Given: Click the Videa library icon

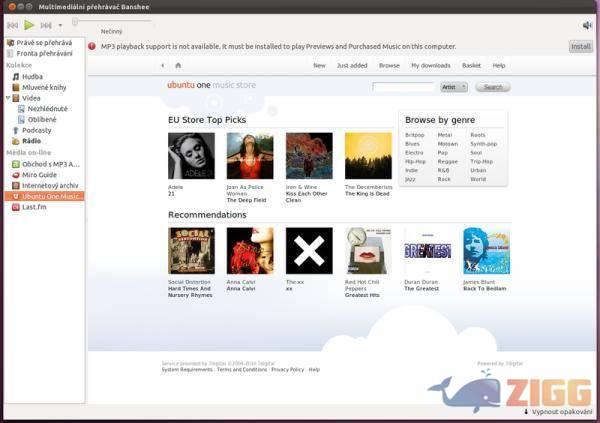Looking at the screenshot, I should pos(16,98).
